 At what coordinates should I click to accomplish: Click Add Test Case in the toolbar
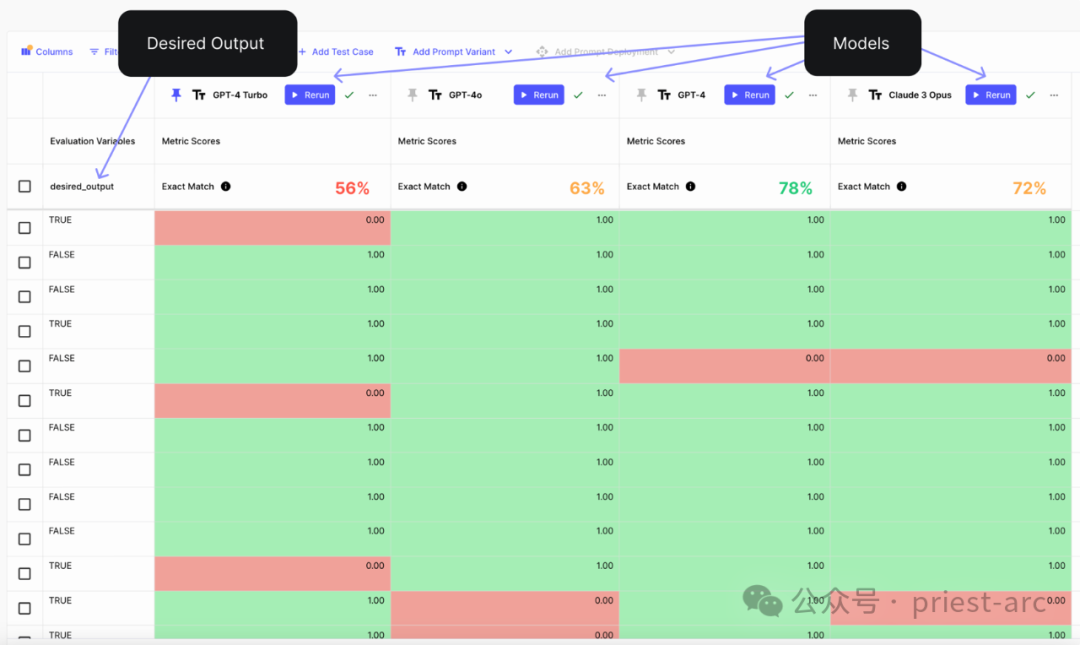click(336, 52)
